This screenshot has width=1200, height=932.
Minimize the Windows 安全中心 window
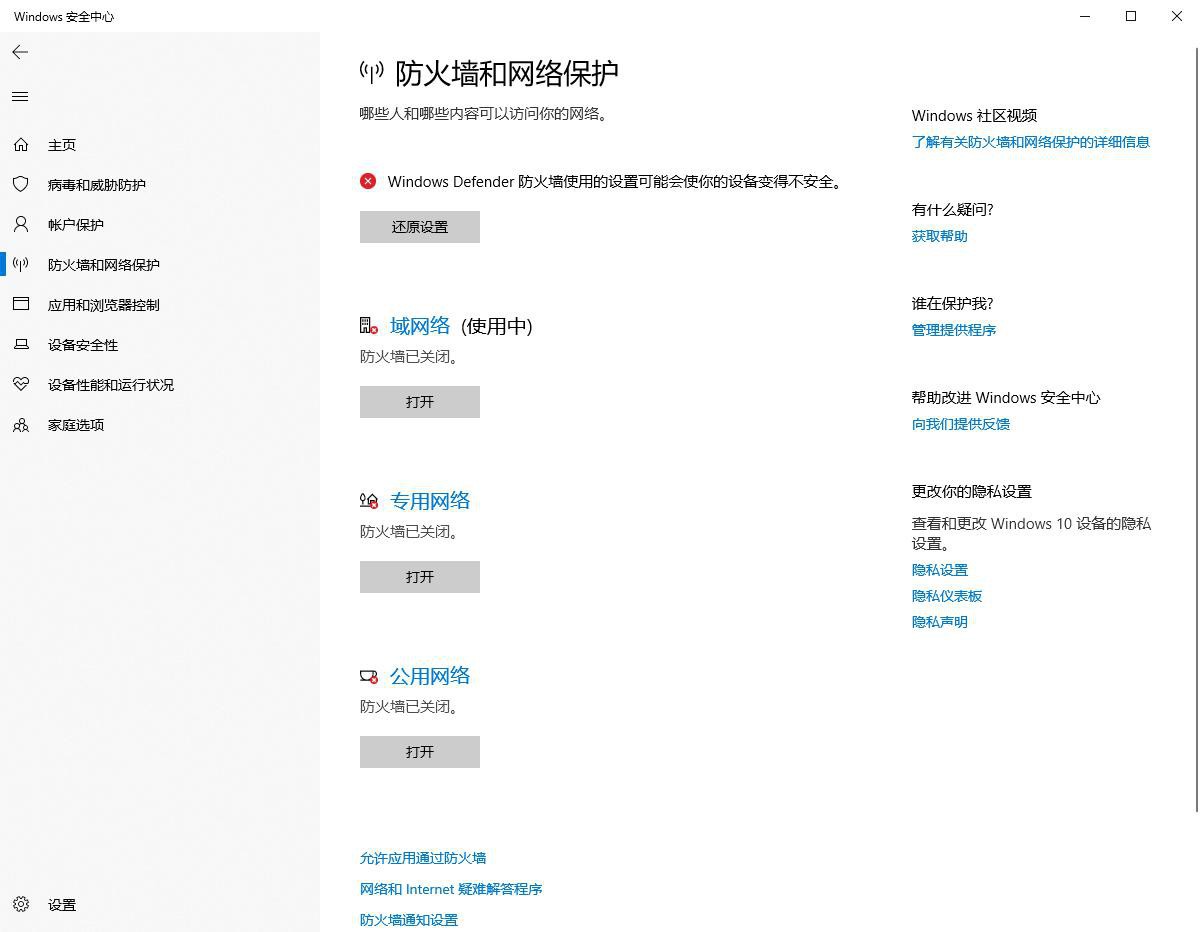click(x=1085, y=16)
